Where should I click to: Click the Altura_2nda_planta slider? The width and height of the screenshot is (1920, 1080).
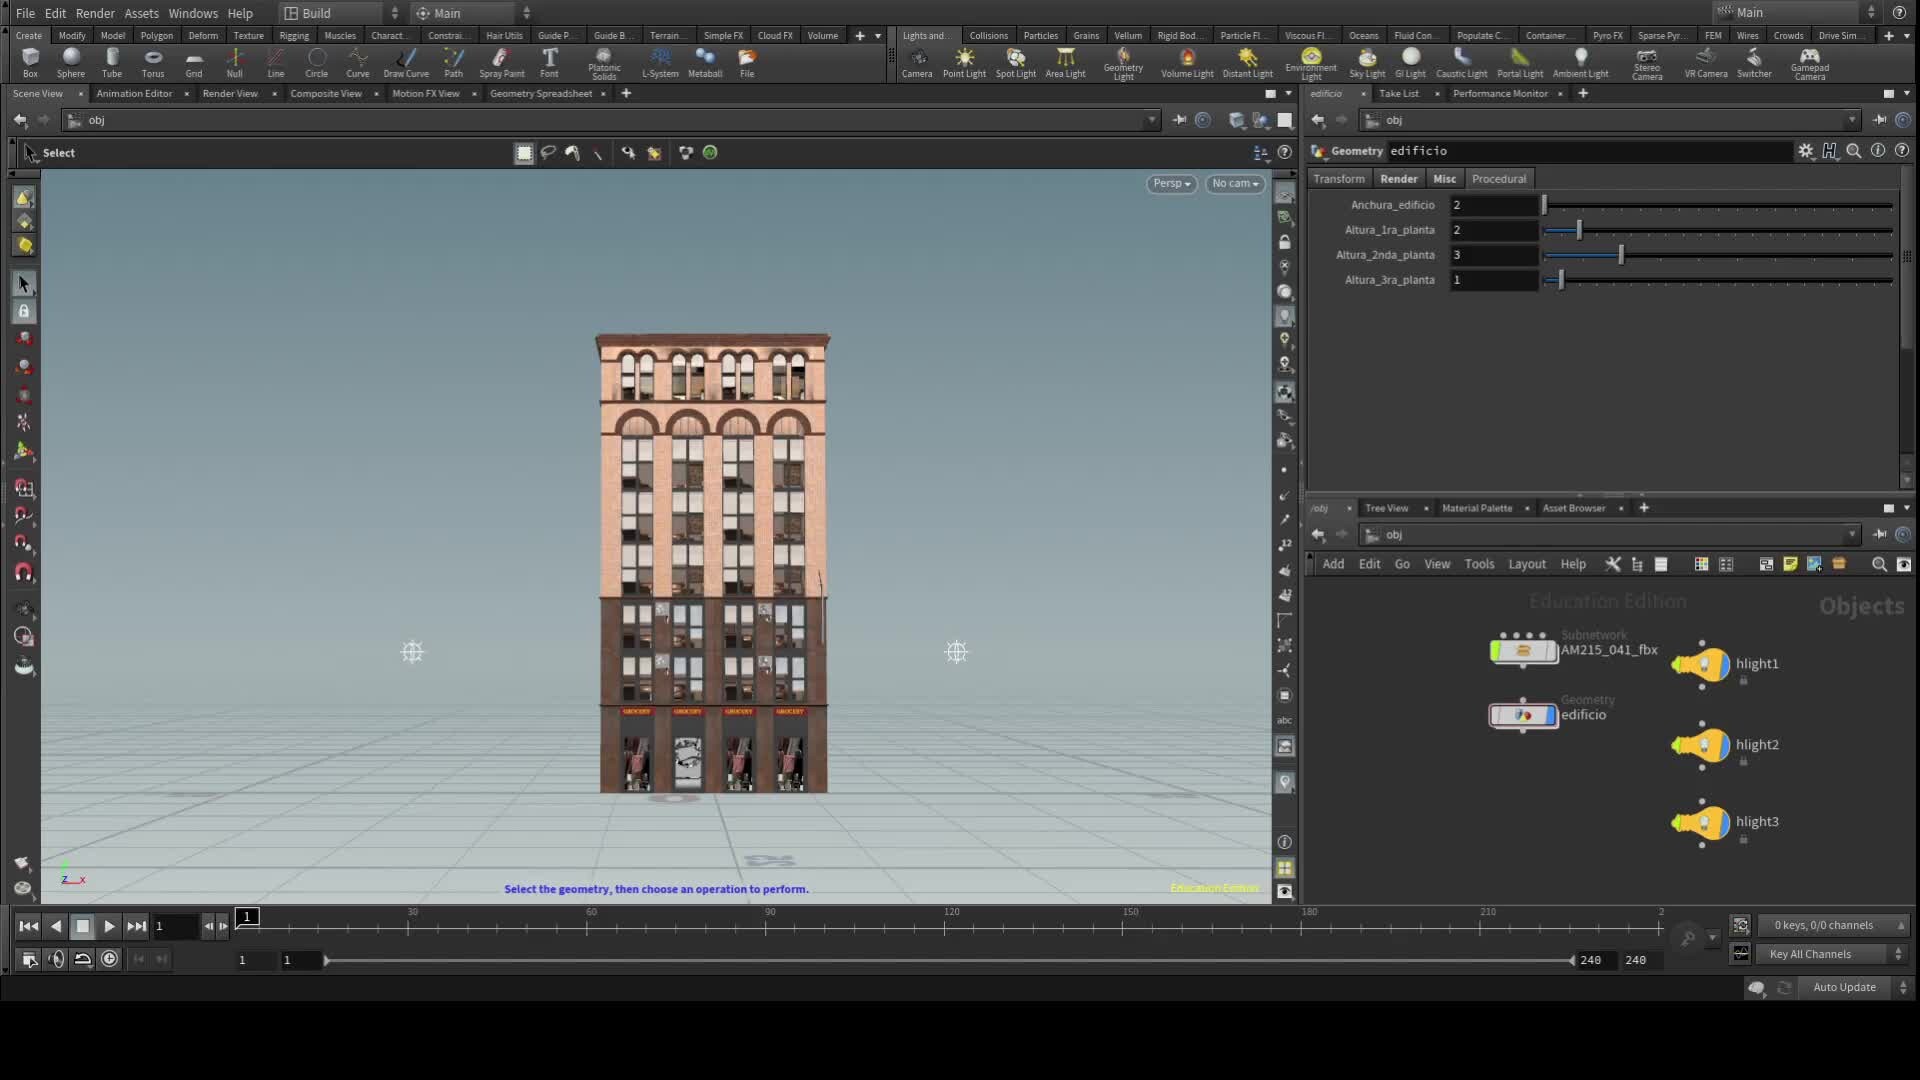tap(1618, 254)
